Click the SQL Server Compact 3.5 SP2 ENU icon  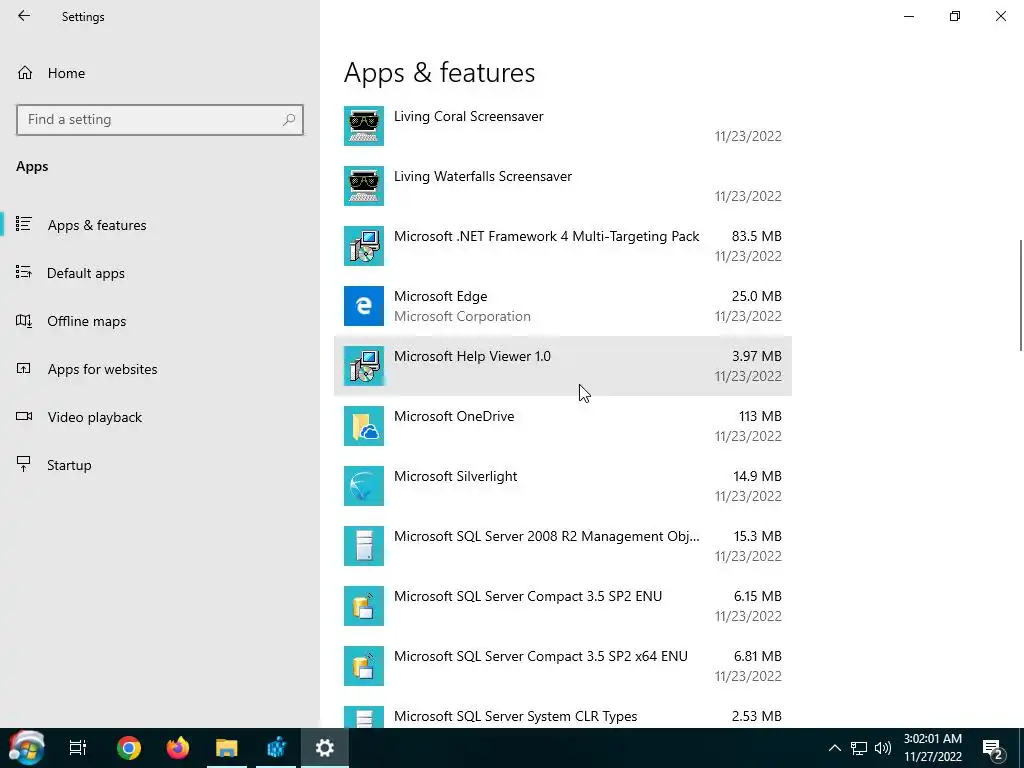(364, 606)
